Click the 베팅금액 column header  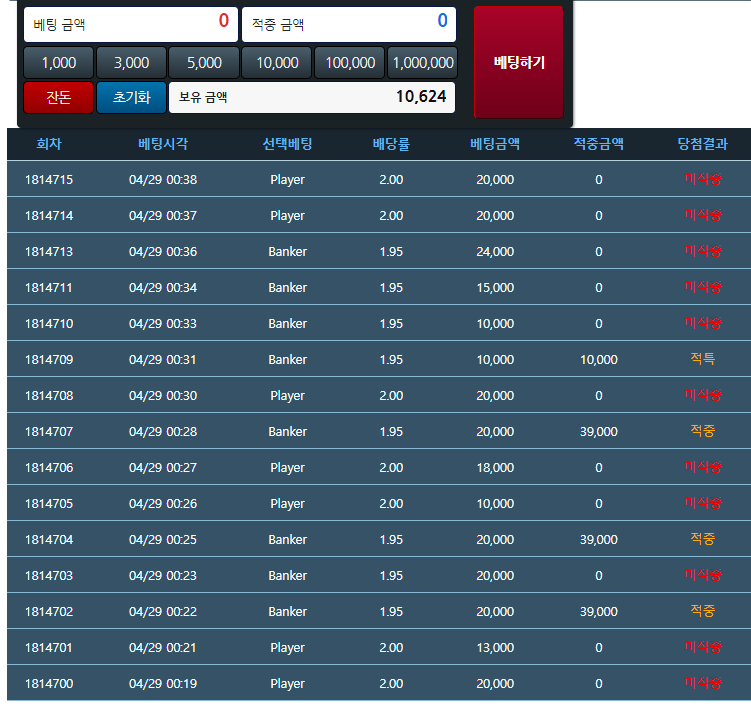(495, 144)
